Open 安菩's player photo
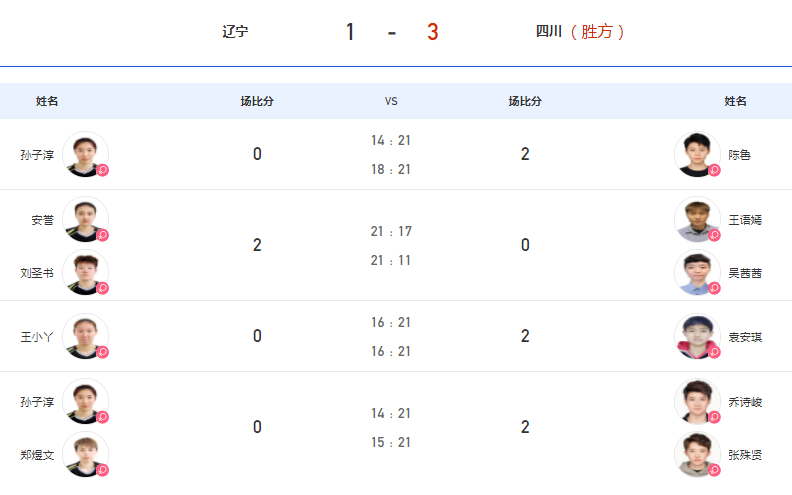Viewport: 792px width, 495px height. 85,219
